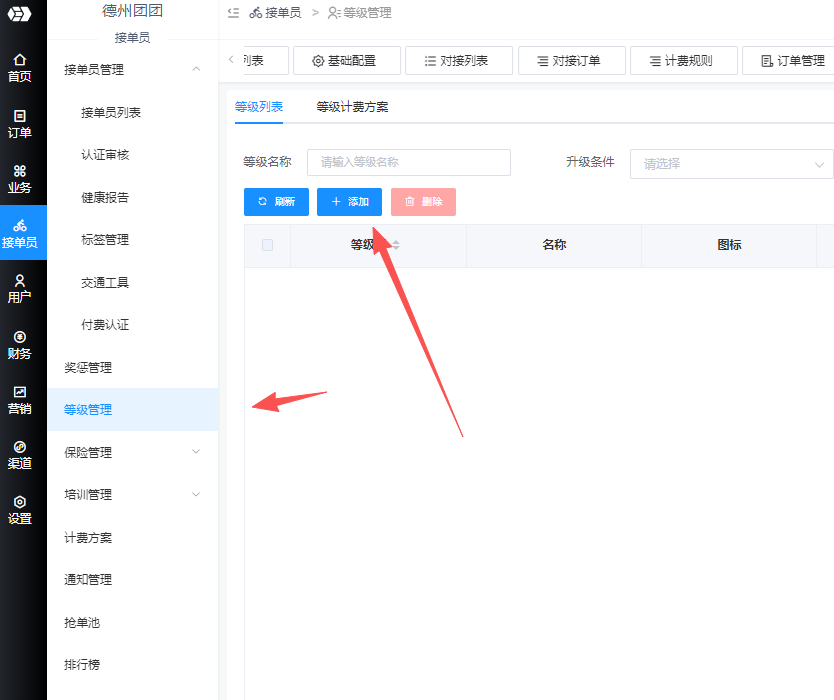Click the 营销 marketing sidebar icon
This screenshot has width=834, height=700.
pos(20,399)
